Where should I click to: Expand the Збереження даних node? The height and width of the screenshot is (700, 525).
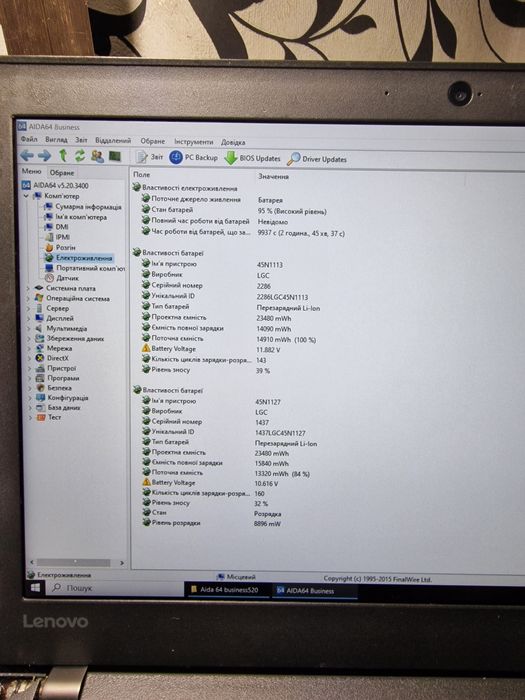(x=29, y=338)
